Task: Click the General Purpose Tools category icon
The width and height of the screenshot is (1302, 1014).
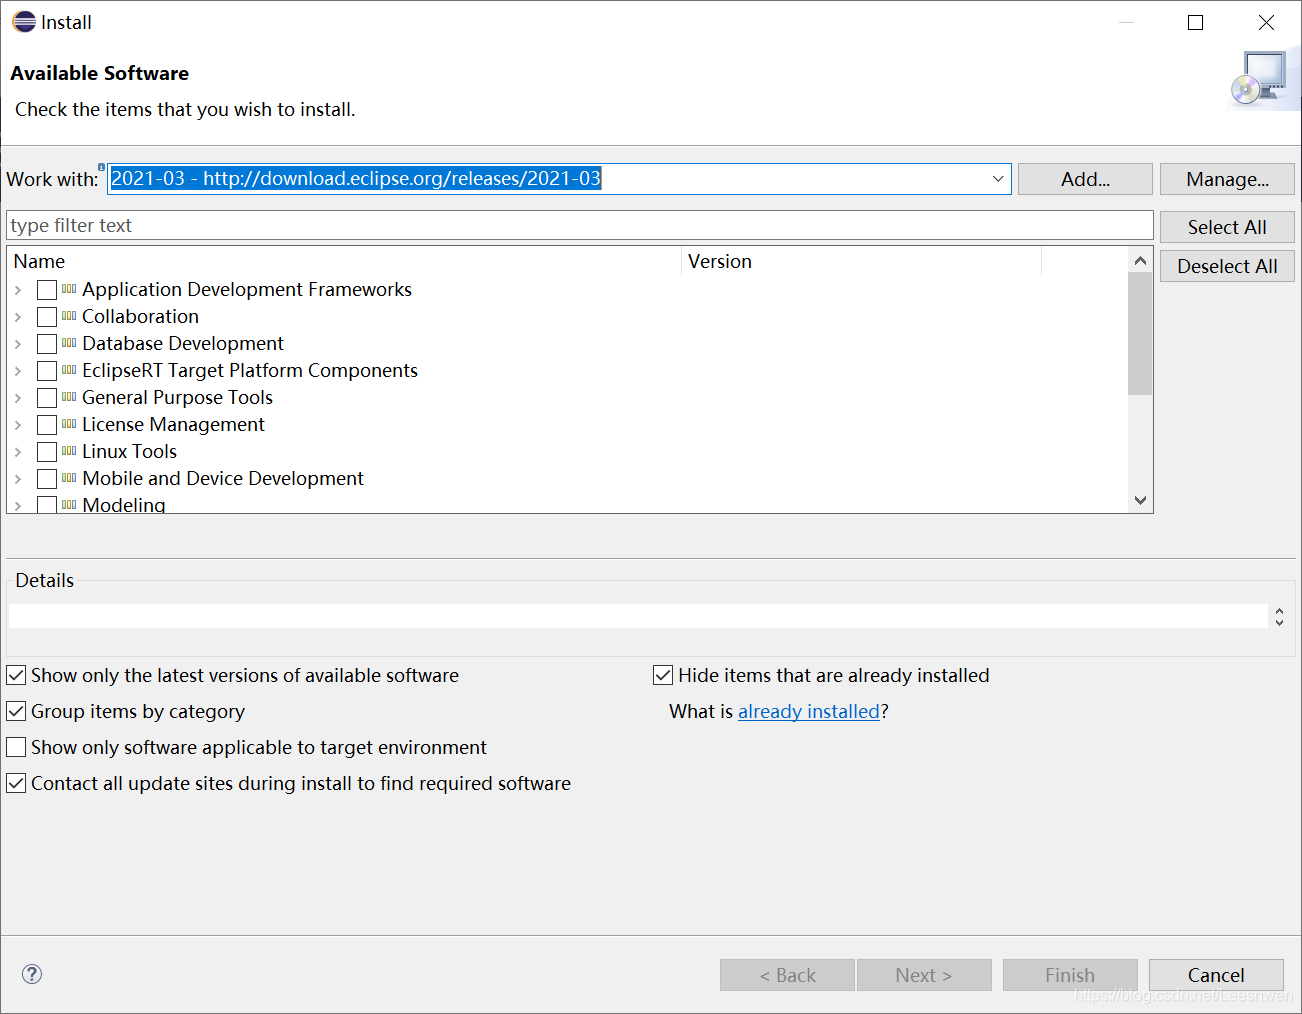Action: point(69,397)
